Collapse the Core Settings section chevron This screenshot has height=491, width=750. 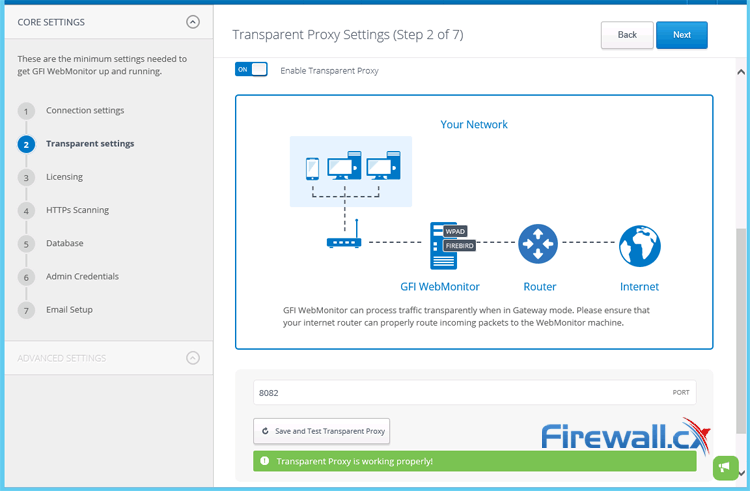coord(193,22)
